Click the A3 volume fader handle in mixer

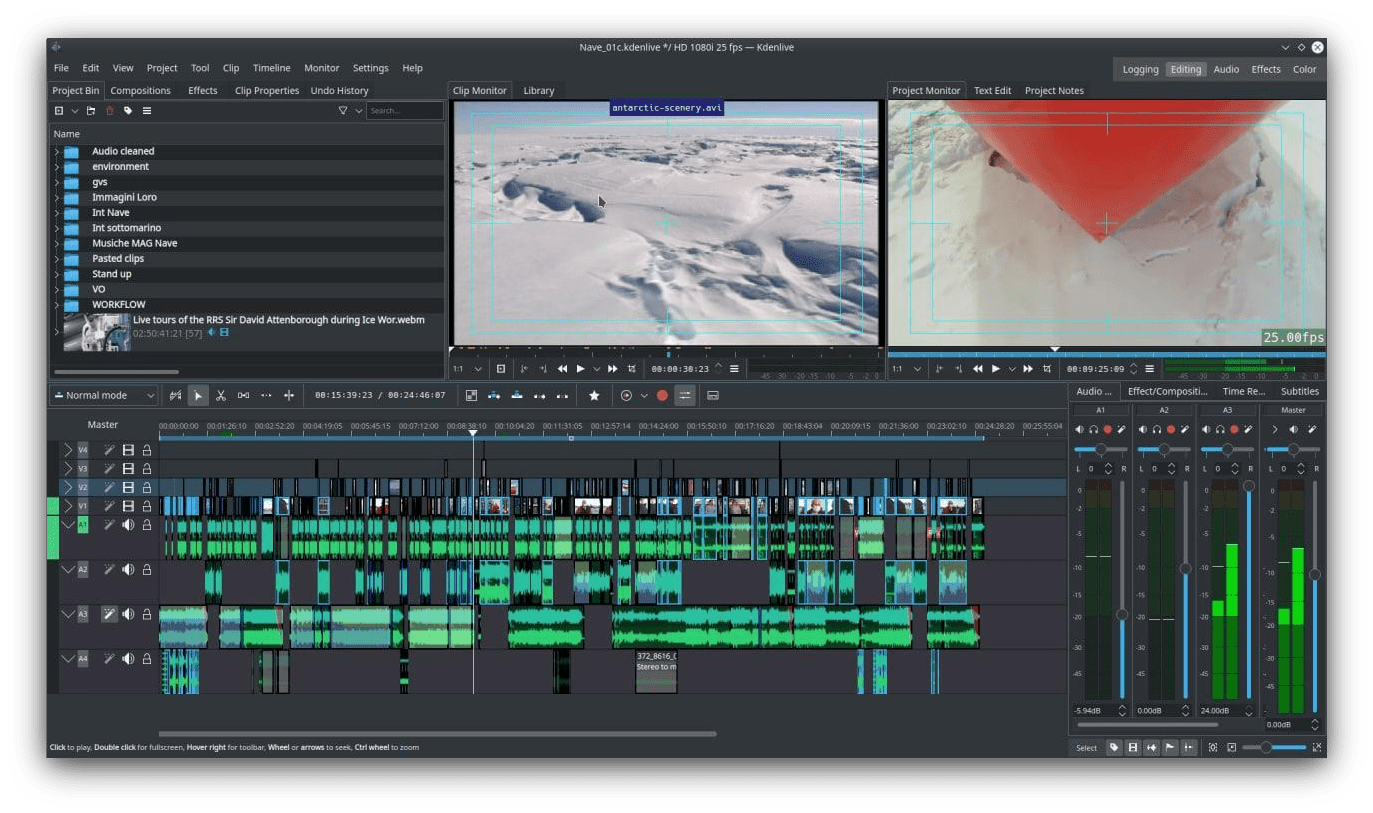point(1248,486)
